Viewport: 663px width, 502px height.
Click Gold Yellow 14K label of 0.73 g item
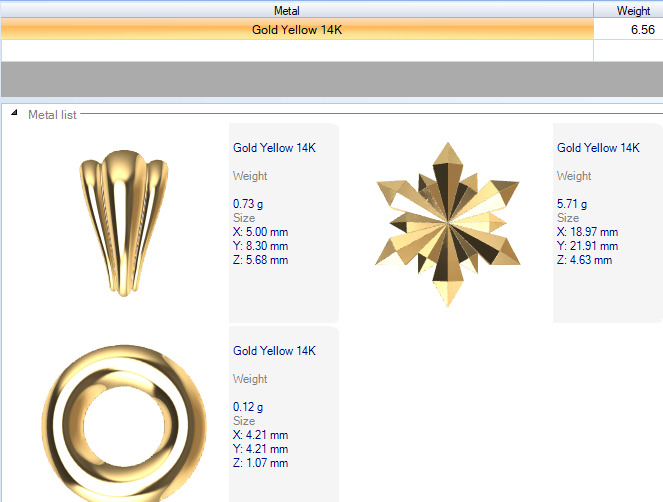coord(274,148)
